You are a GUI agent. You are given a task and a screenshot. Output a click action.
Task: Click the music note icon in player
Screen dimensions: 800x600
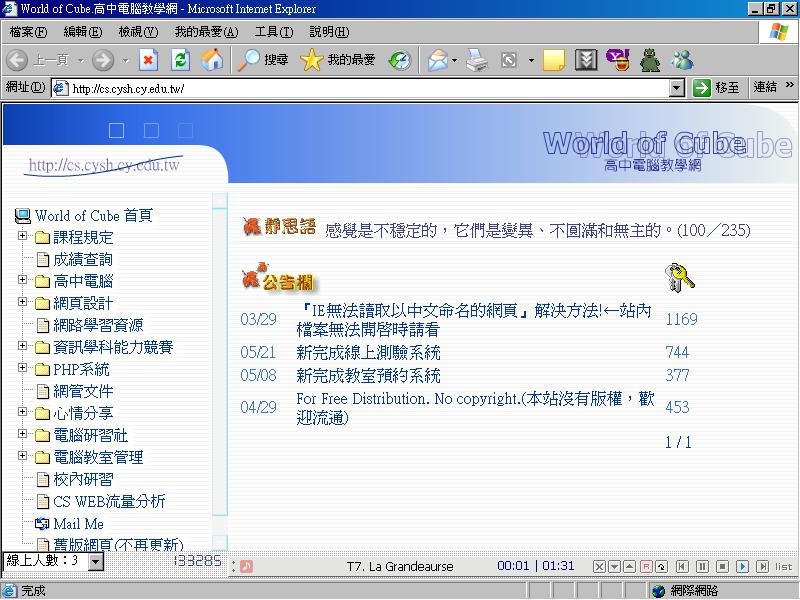coord(246,566)
